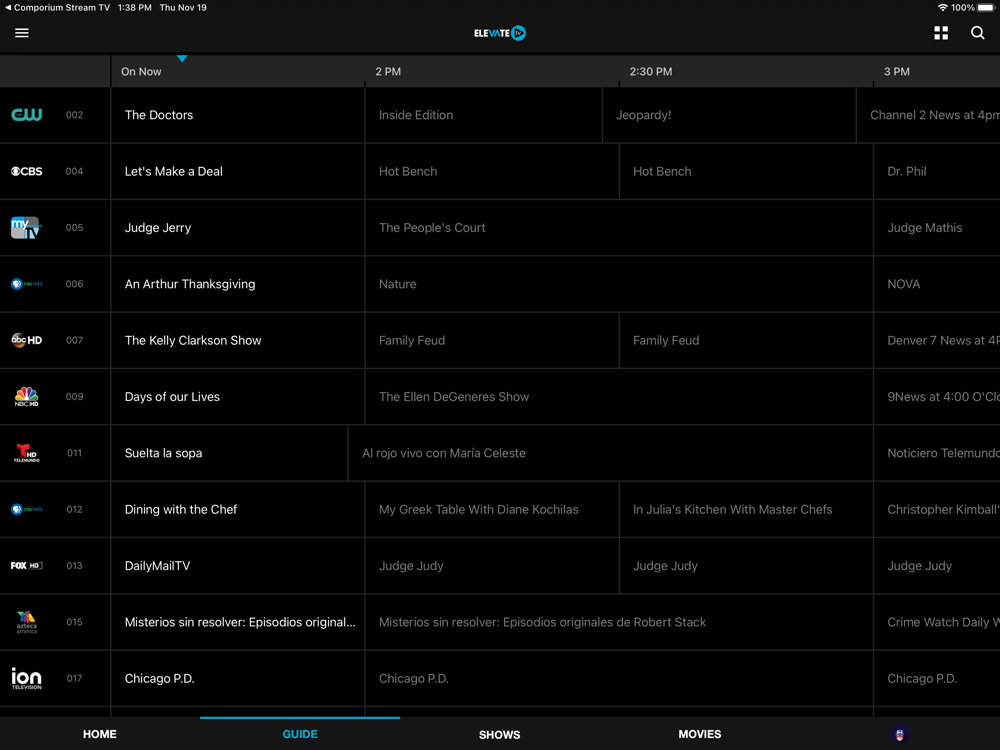Open the profile avatar icon
Screen dimensions: 1000x750
[x=899, y=734]
